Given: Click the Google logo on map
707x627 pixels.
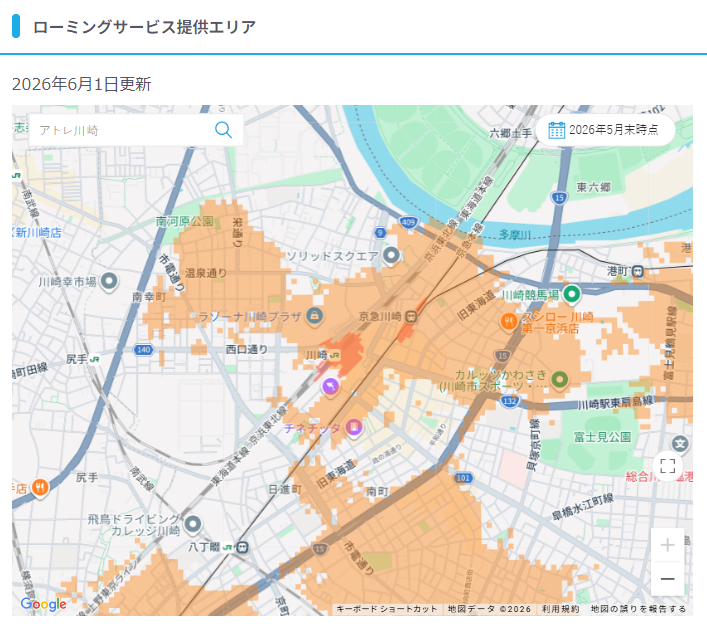Looking at the screenshot, I should pos(44,604).
